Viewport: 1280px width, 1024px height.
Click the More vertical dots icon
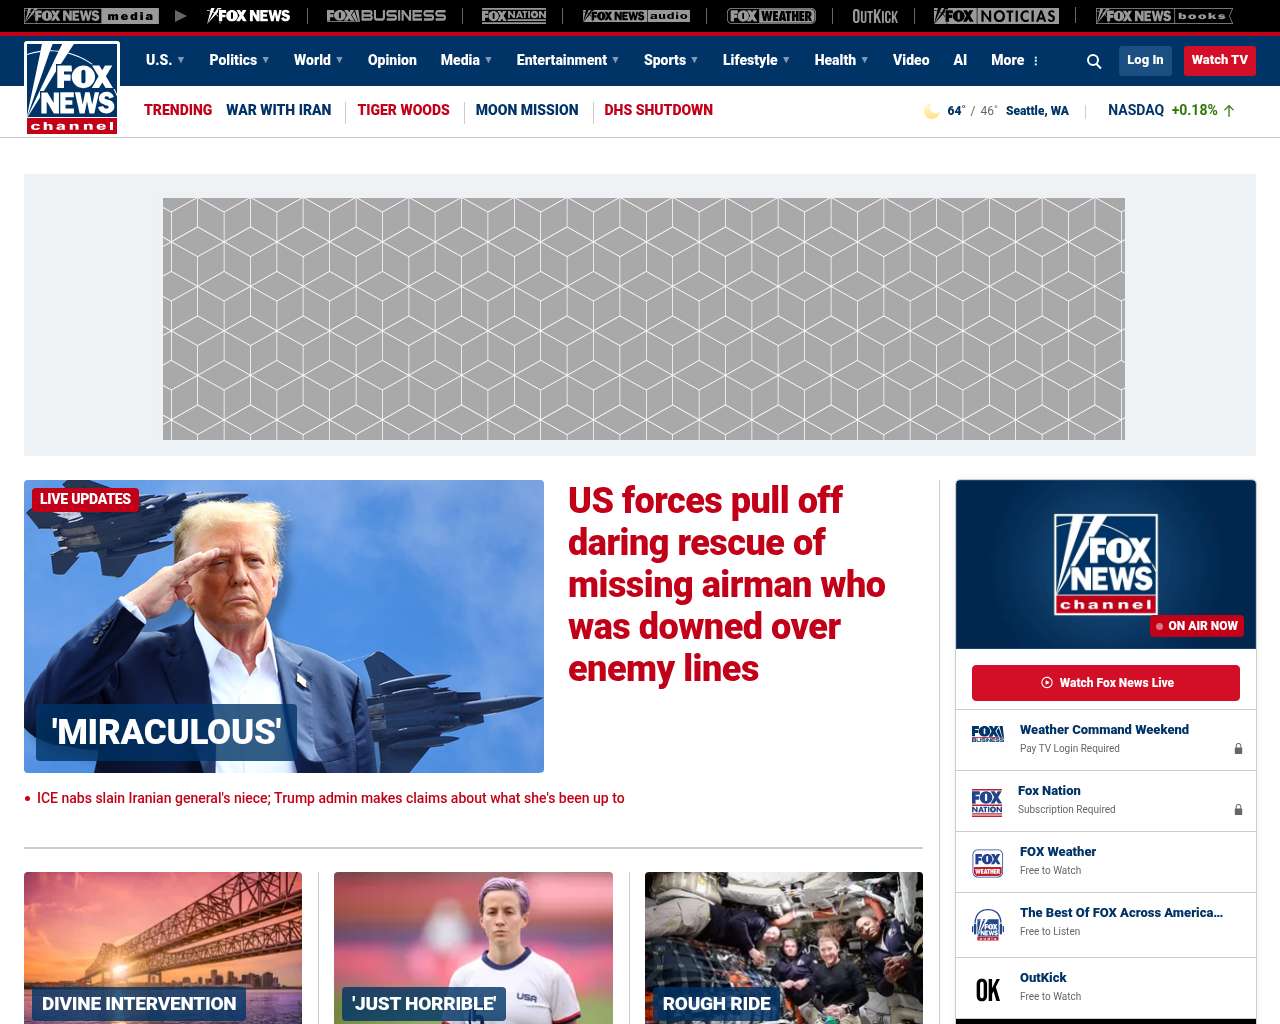(1036, 61)
